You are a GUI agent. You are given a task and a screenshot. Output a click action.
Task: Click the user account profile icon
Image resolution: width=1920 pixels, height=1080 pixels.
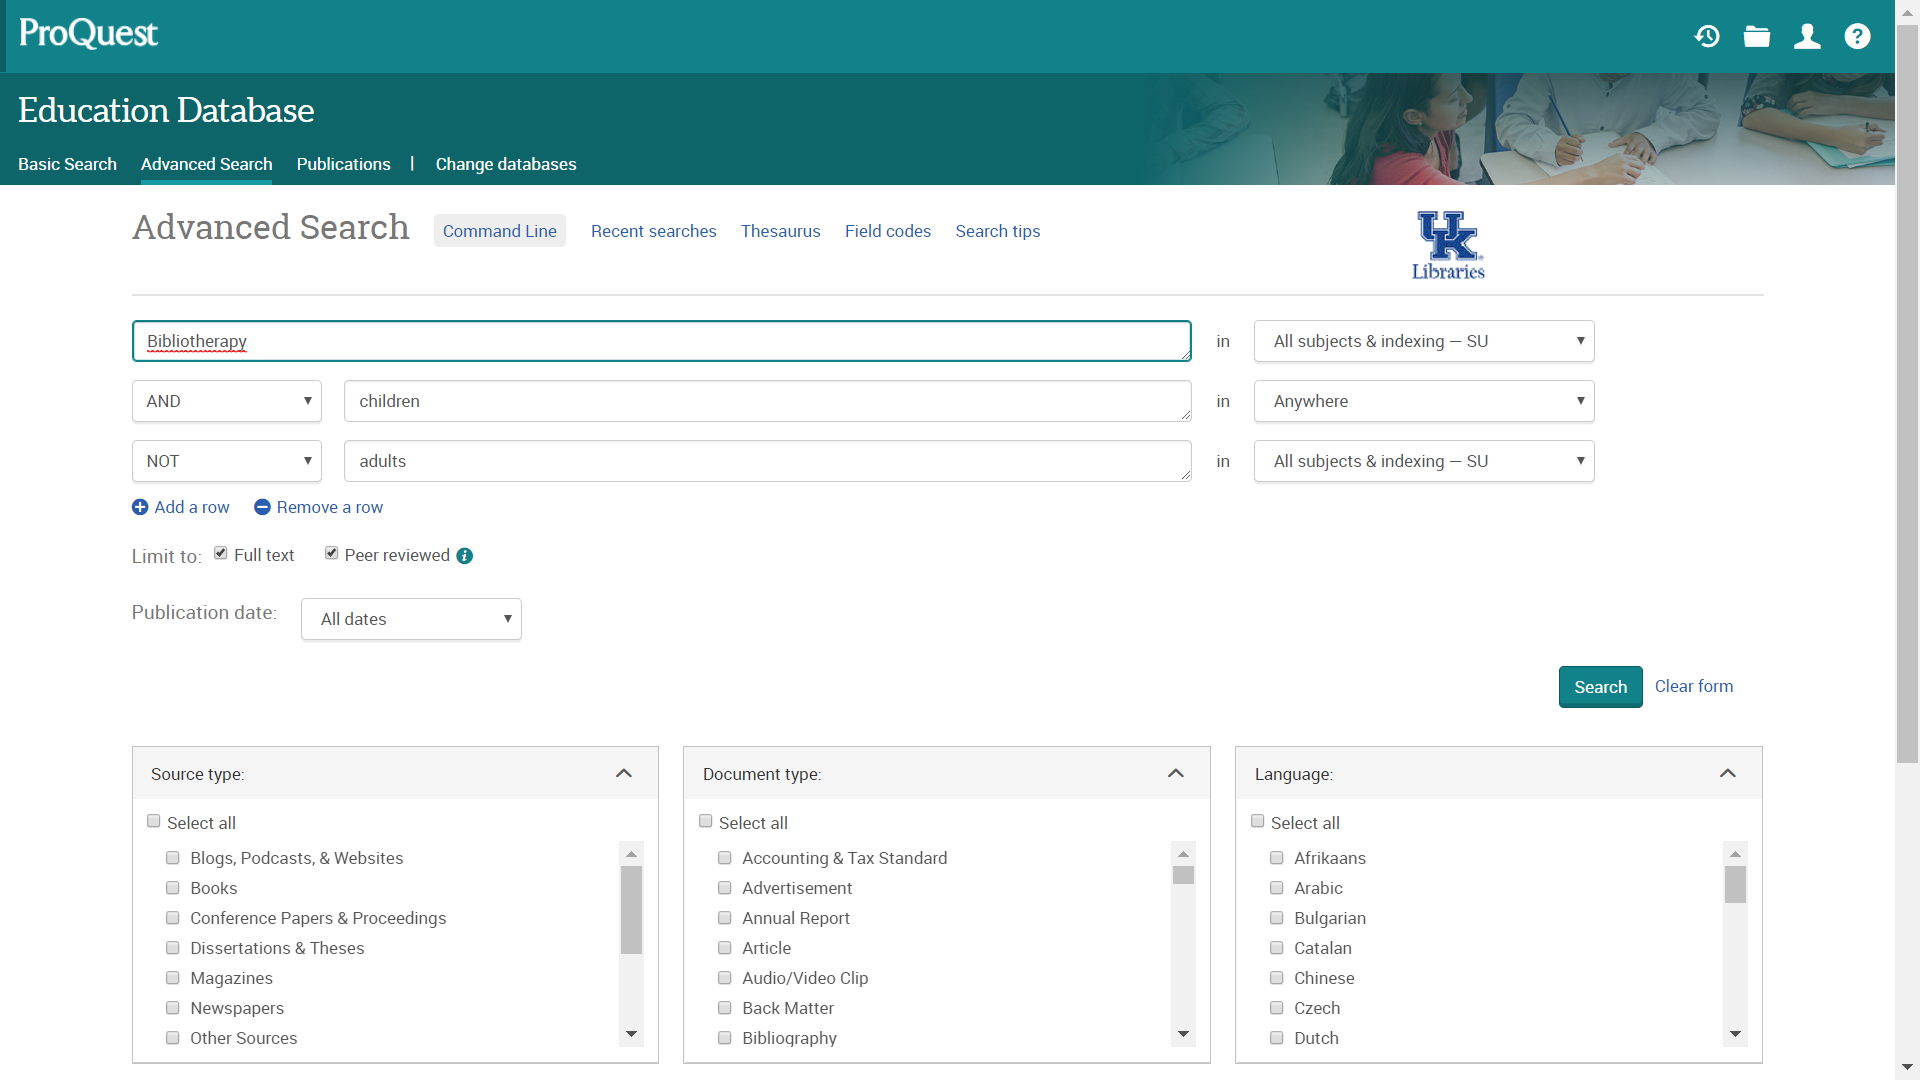coord(1807,37)
